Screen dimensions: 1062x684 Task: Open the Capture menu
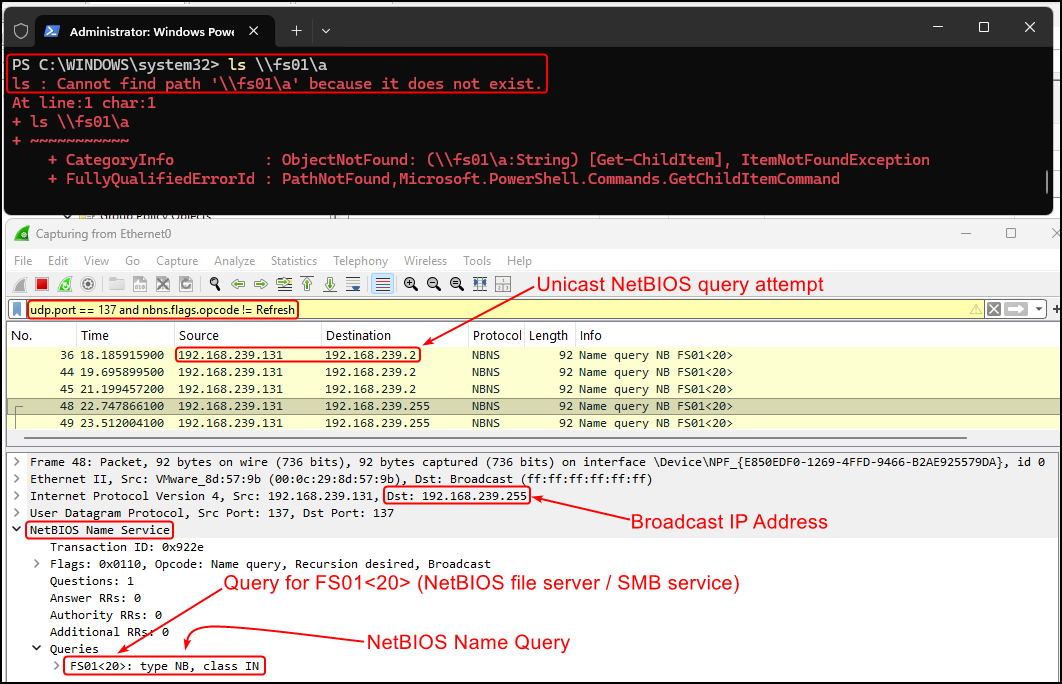[177, 261]
